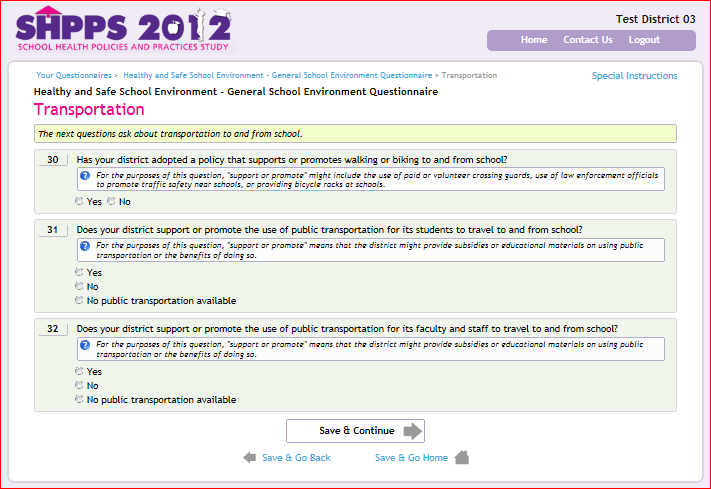Click question number 31 label
Viewport: 711px width, 489px height.
tap(53, 230)
